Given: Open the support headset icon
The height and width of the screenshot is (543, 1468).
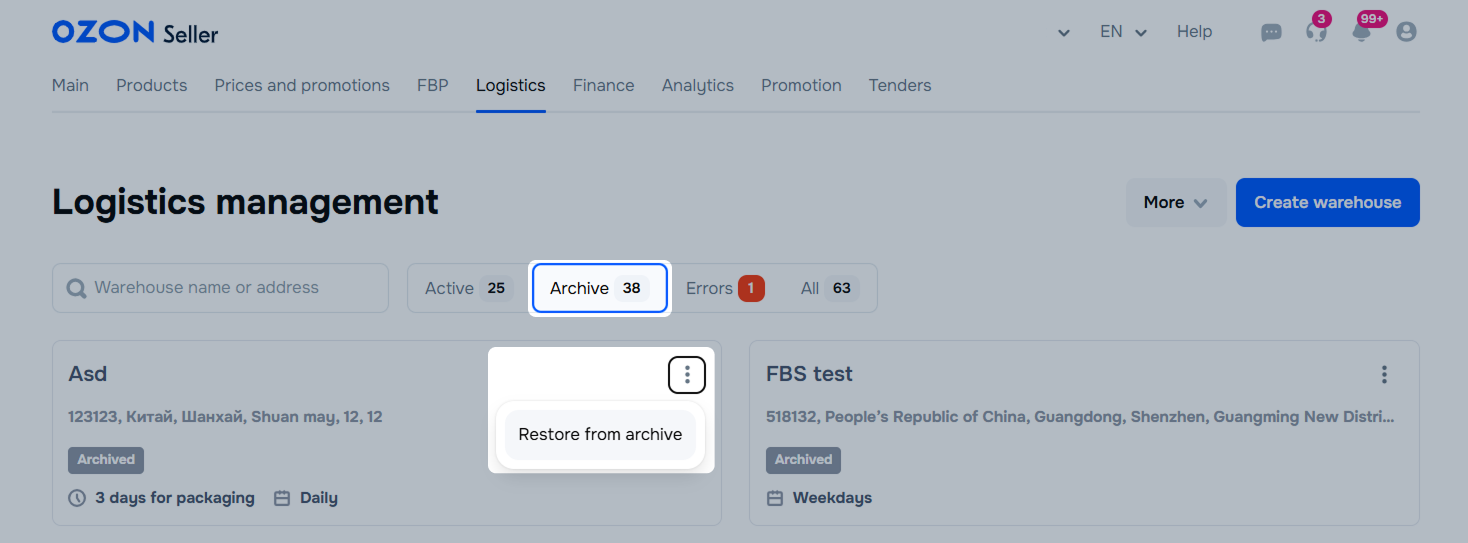Looking at the screenshot, I should coord(1316,32).
